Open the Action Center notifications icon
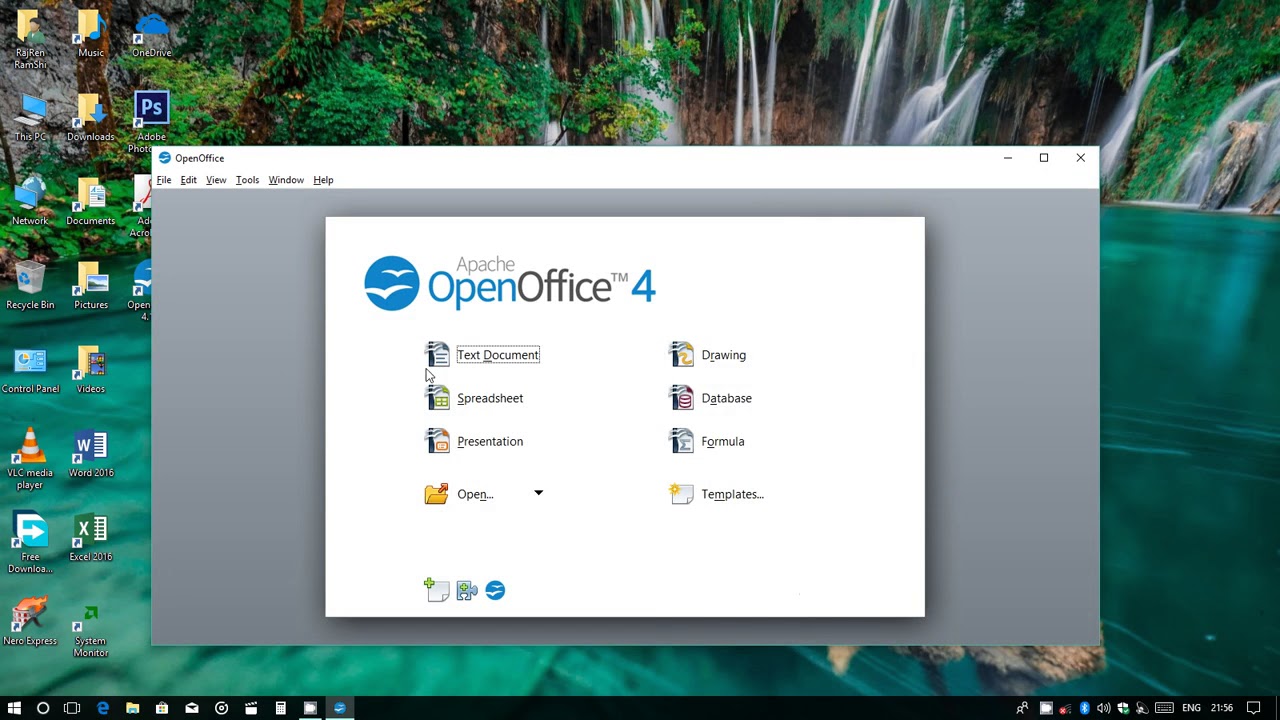Image resolution: width=1280 pixels, height=720 pixels. pos(1254,708)
